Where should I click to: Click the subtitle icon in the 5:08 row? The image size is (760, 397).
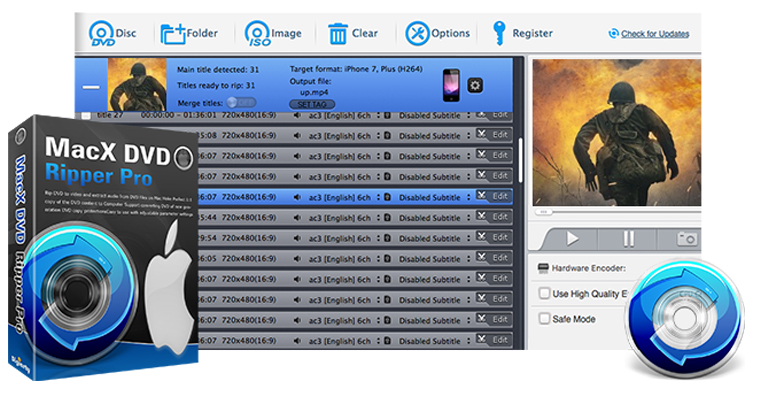(387, 136)
